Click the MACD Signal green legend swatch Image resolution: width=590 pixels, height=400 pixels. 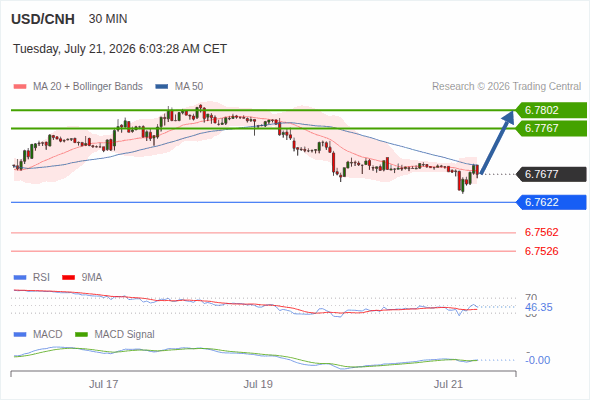tap(82, 335)
